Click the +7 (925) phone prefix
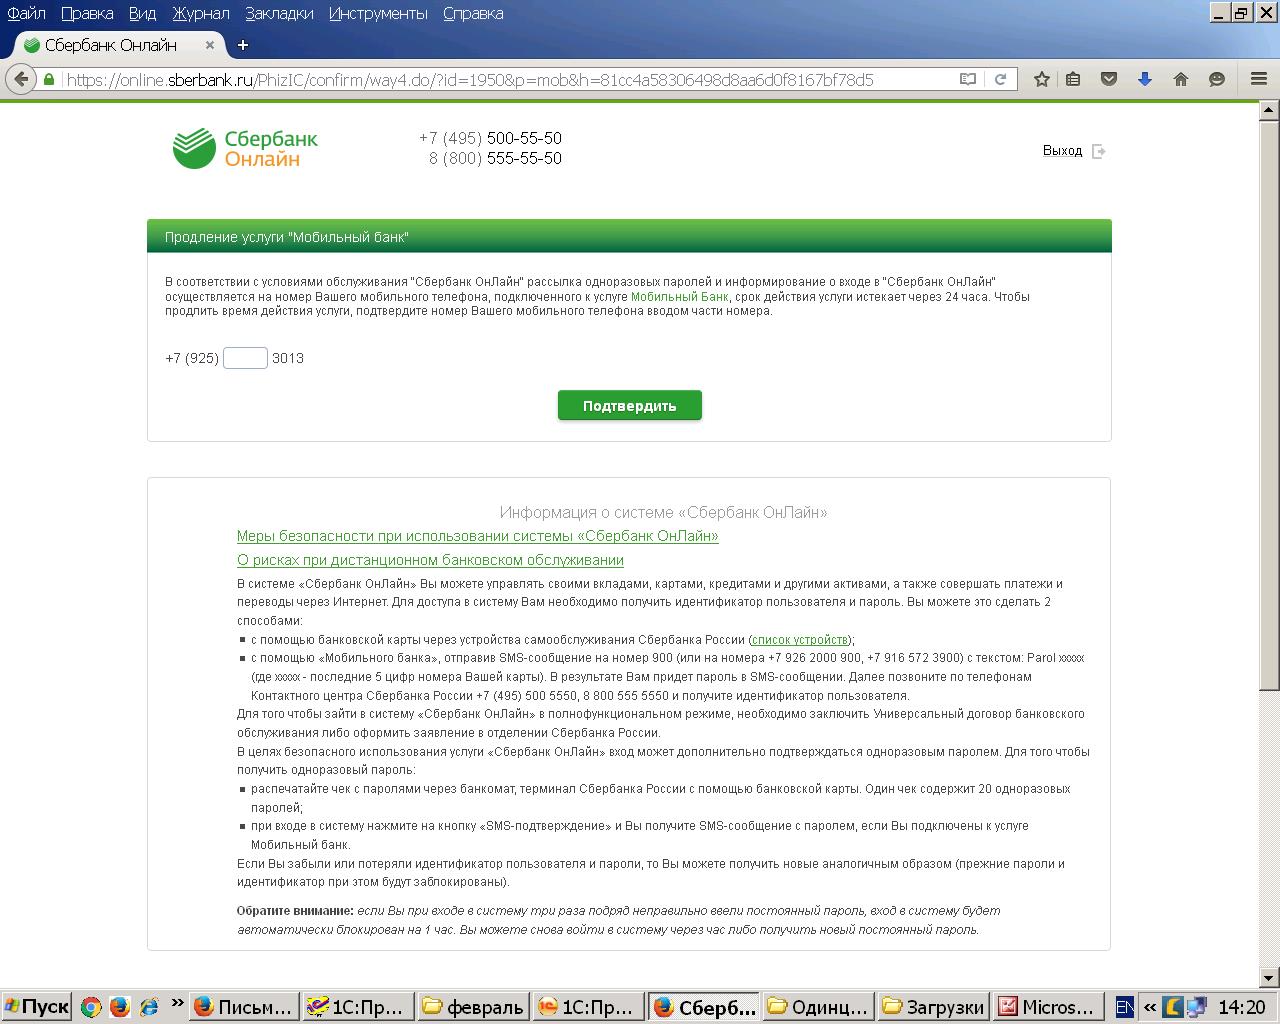 click(x=192, y=358)
